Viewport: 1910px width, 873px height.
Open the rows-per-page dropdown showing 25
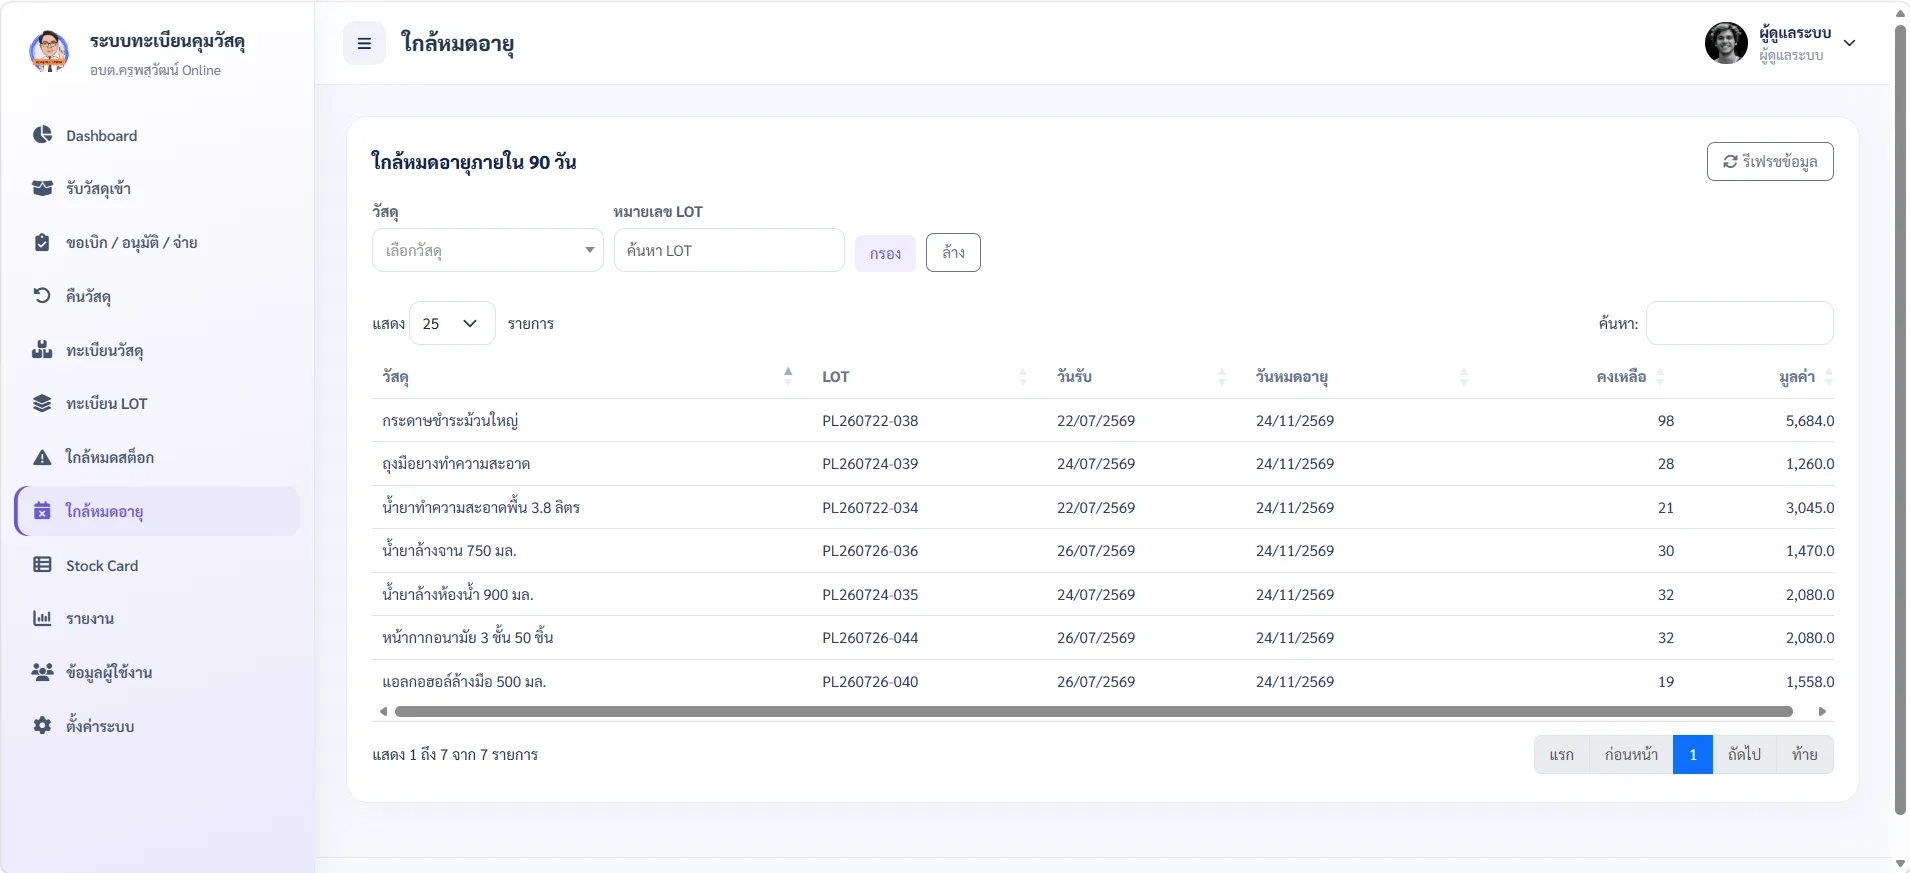point(452,323)
